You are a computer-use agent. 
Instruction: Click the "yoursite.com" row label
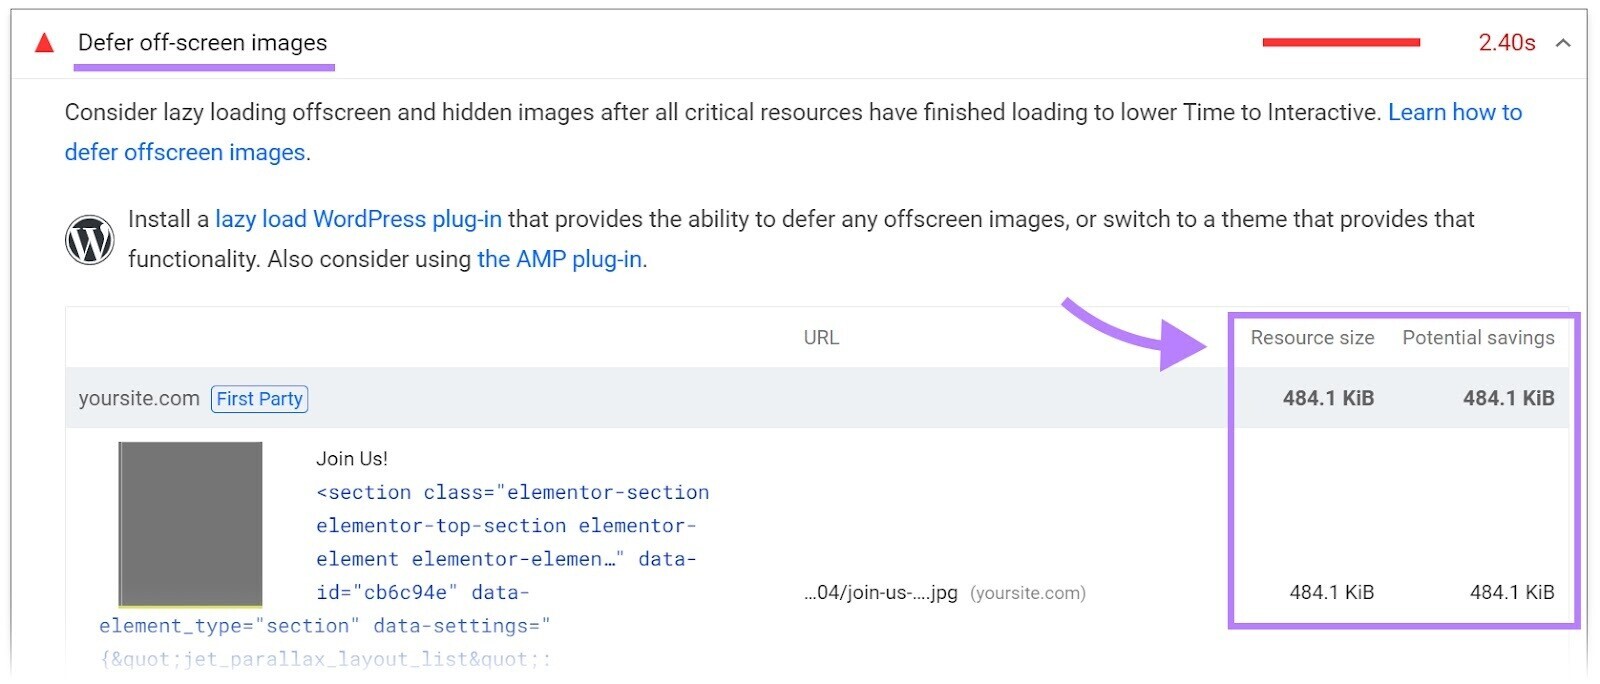139,398
